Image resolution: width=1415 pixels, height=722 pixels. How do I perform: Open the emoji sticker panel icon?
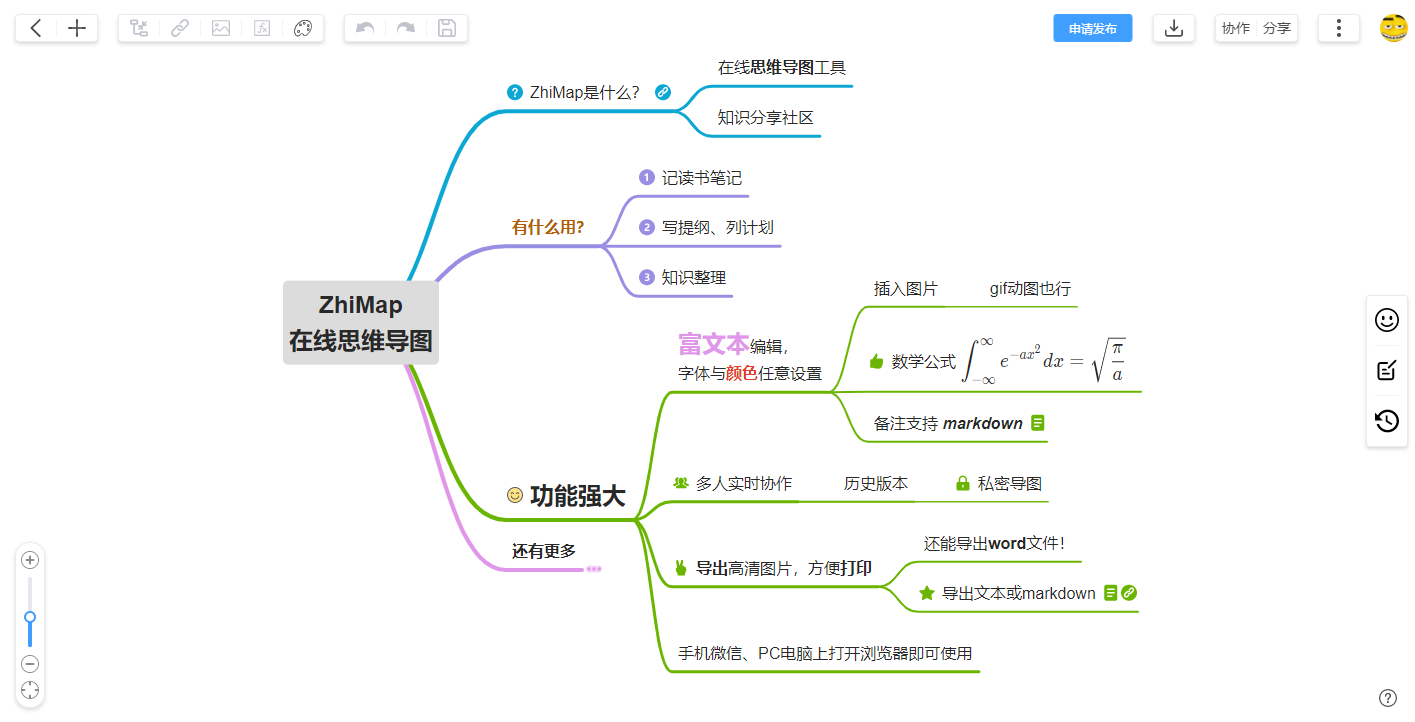click(x=1387, y=320)
